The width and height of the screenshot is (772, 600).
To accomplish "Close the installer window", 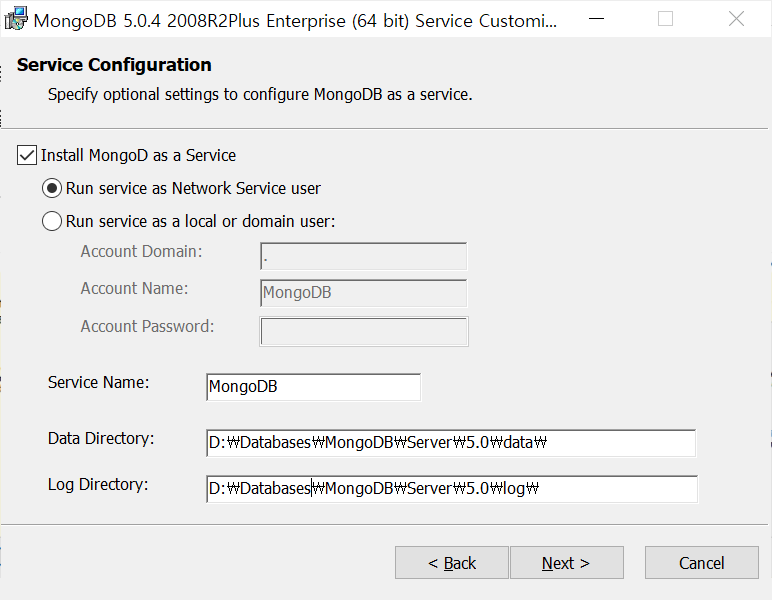I will [x=736, y=19].
